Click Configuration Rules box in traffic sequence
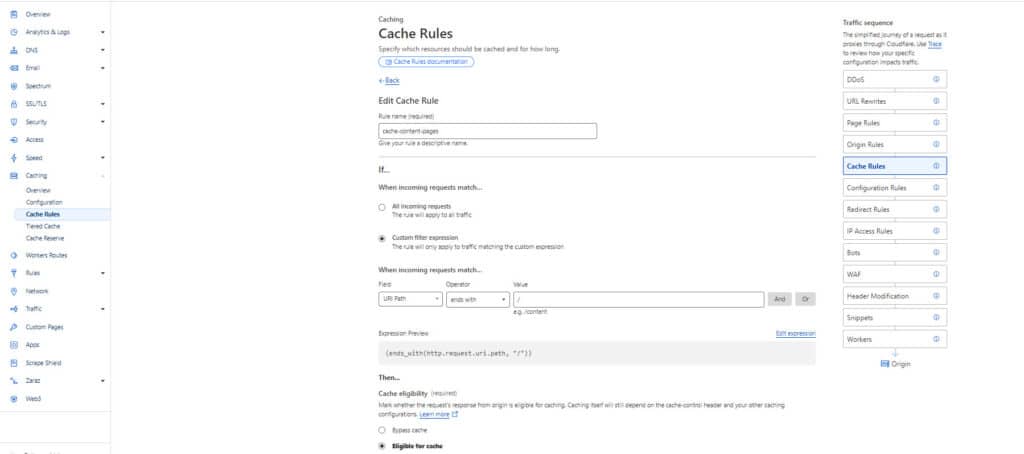Viewport: 1024px width, 454px height. (895, 187)
